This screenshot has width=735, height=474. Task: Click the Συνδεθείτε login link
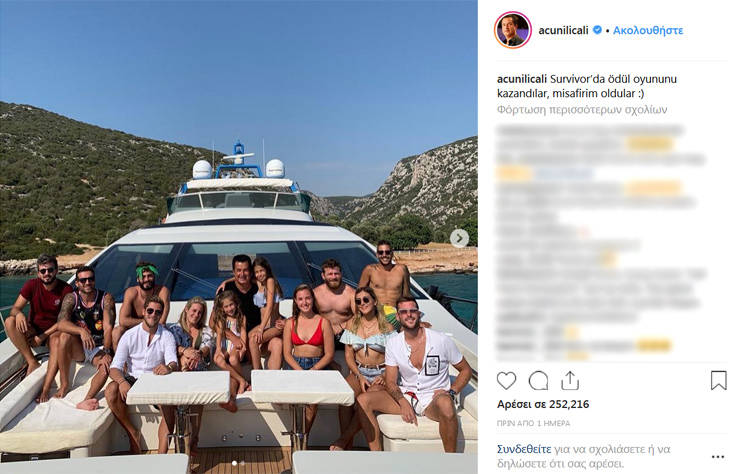(524, 449)
